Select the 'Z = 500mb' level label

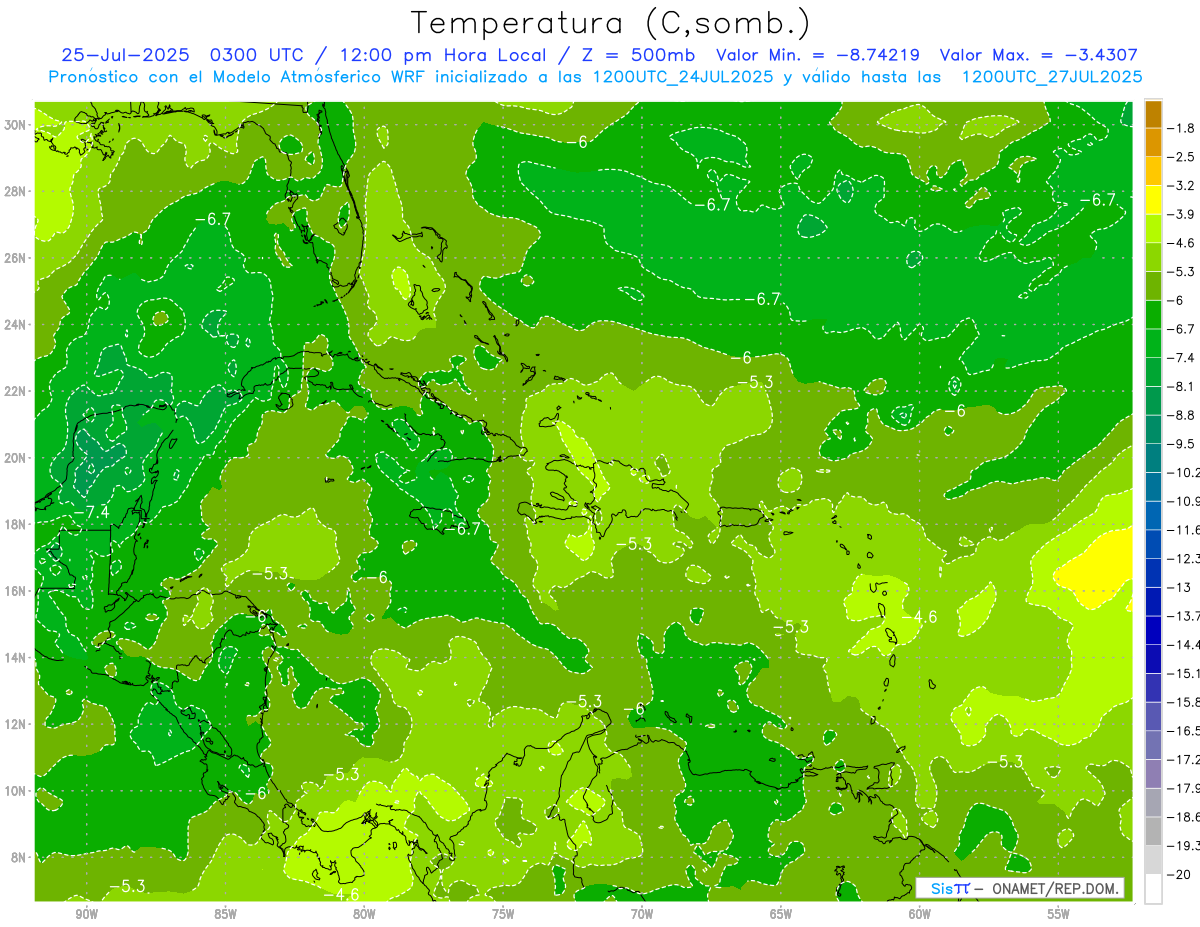pyautogui.click(x=637, y=55)
